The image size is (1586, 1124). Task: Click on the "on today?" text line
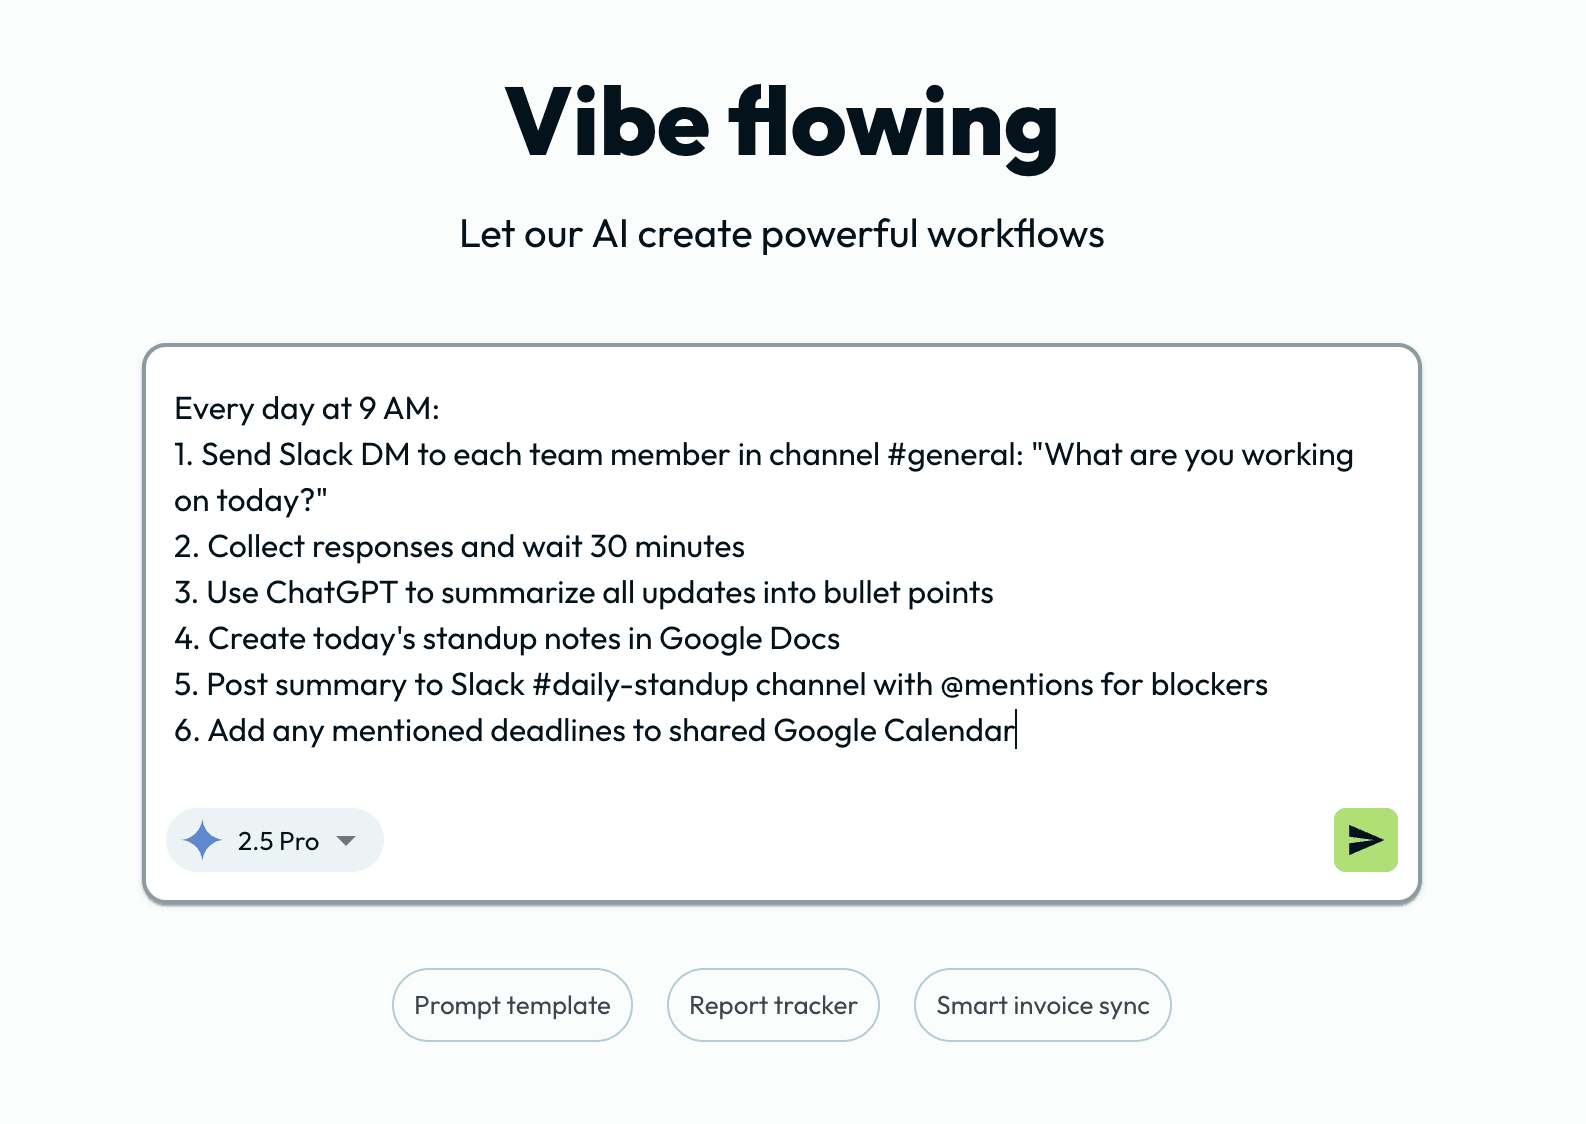[x=251, y=501]
